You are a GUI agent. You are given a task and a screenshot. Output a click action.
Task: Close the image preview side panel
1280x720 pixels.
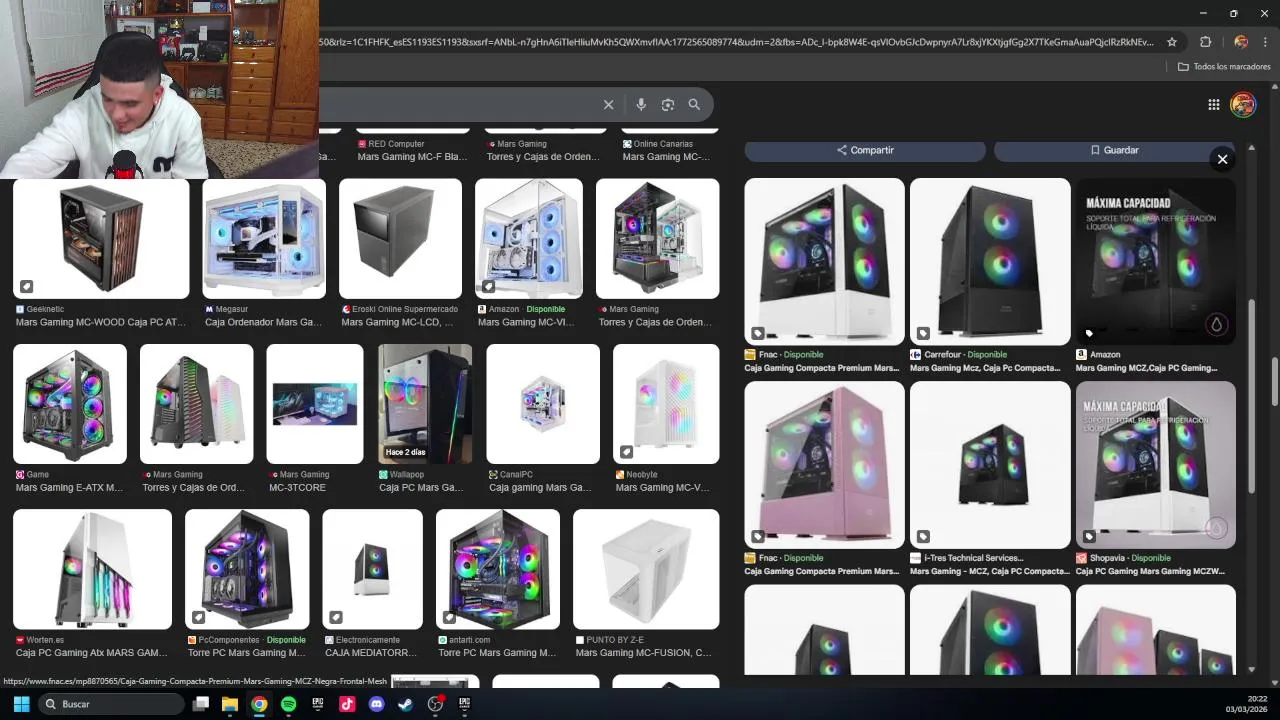[x=1222, y=159]
